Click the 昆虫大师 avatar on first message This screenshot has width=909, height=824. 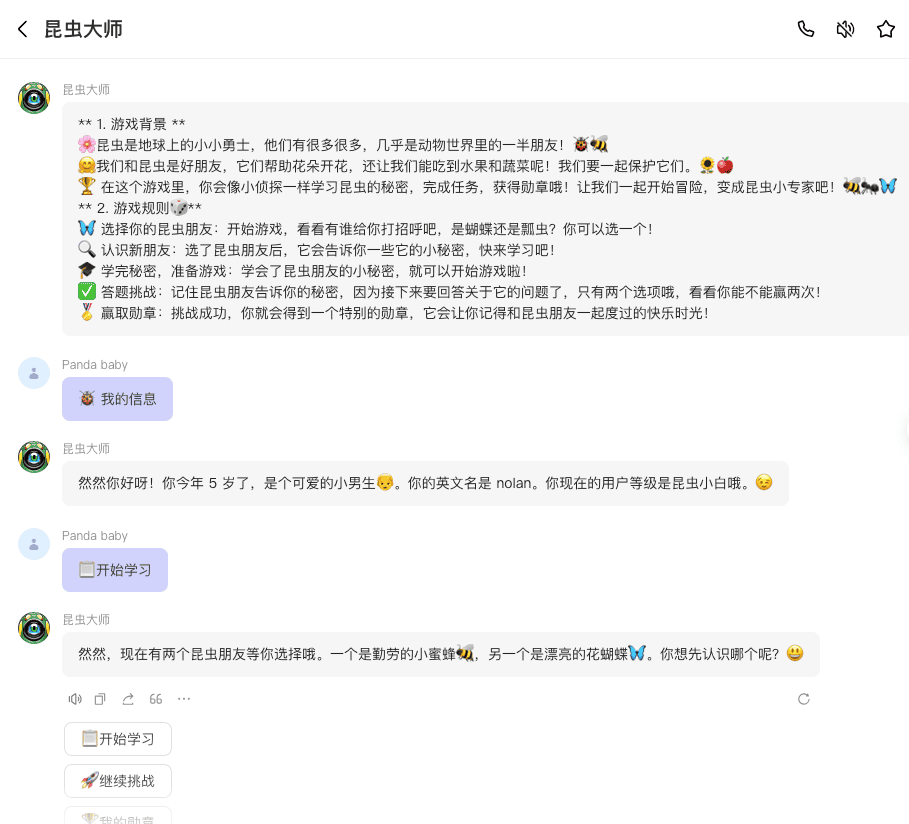pyautogui.click(x=34, y=98)
